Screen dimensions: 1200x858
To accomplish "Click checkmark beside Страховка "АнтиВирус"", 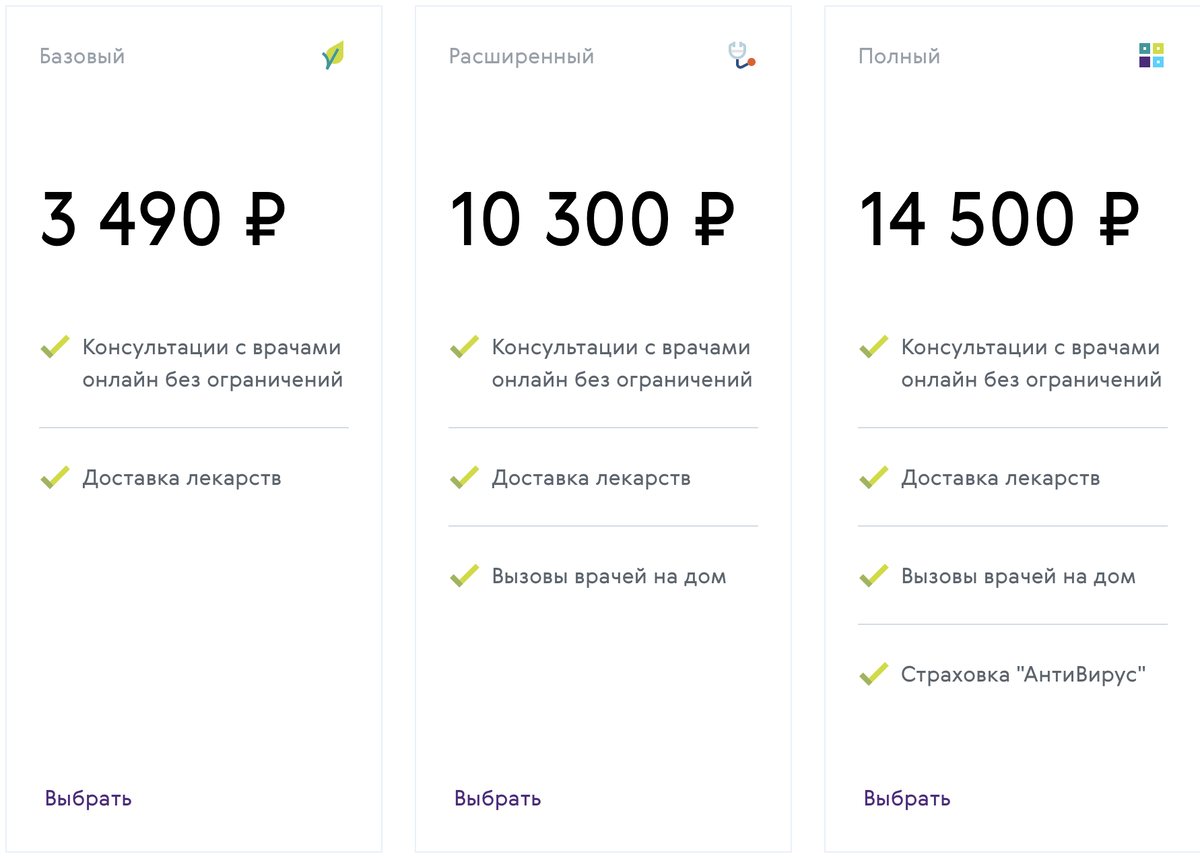I will tap(874, 674).
